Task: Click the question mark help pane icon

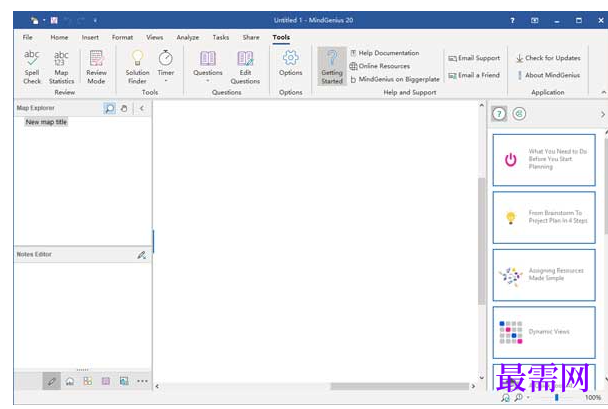Action: click(499, 114)
